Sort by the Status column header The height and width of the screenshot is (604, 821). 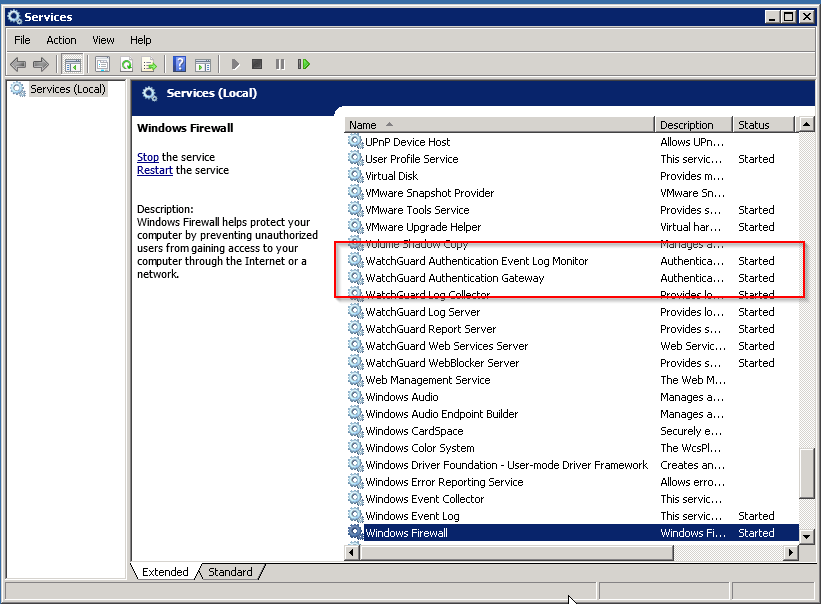pos(763,125)
